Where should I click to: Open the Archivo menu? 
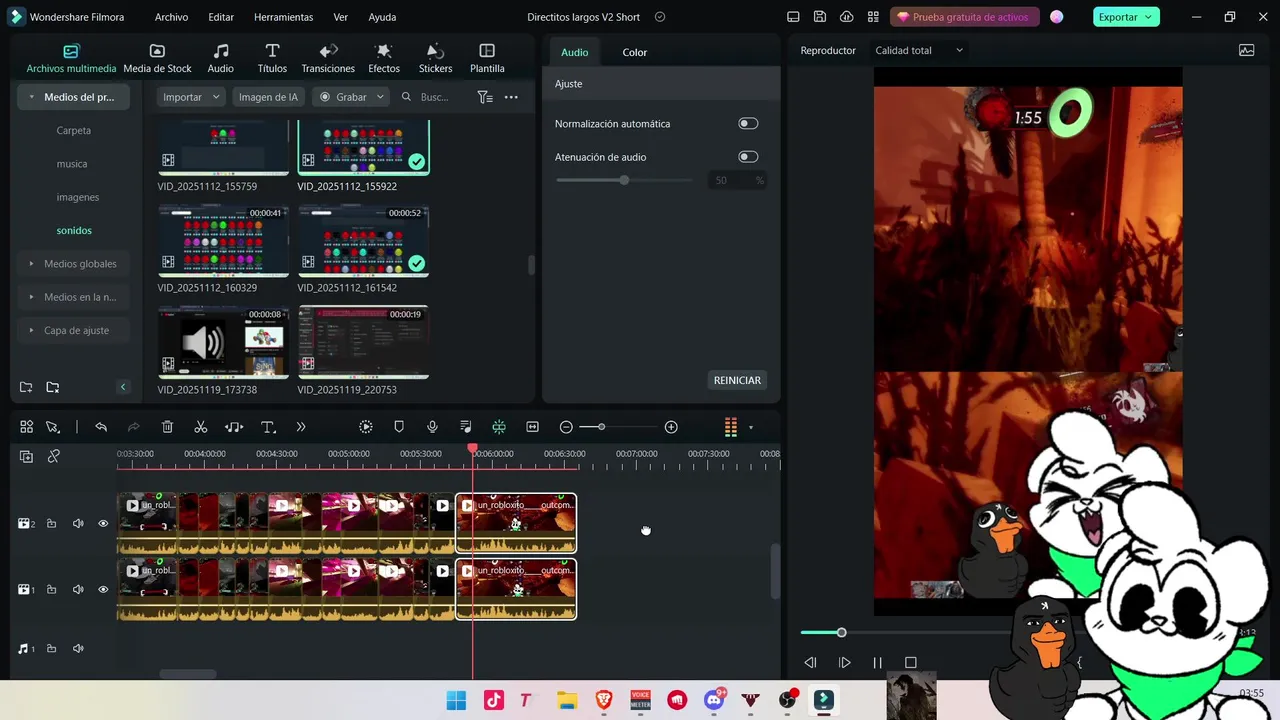point(171,17)
